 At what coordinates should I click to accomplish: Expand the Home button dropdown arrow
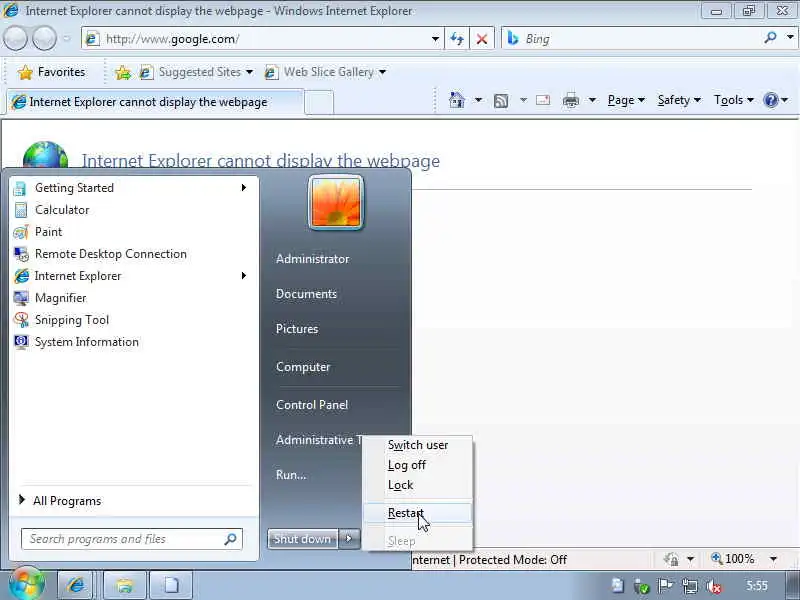coord(478,100)
